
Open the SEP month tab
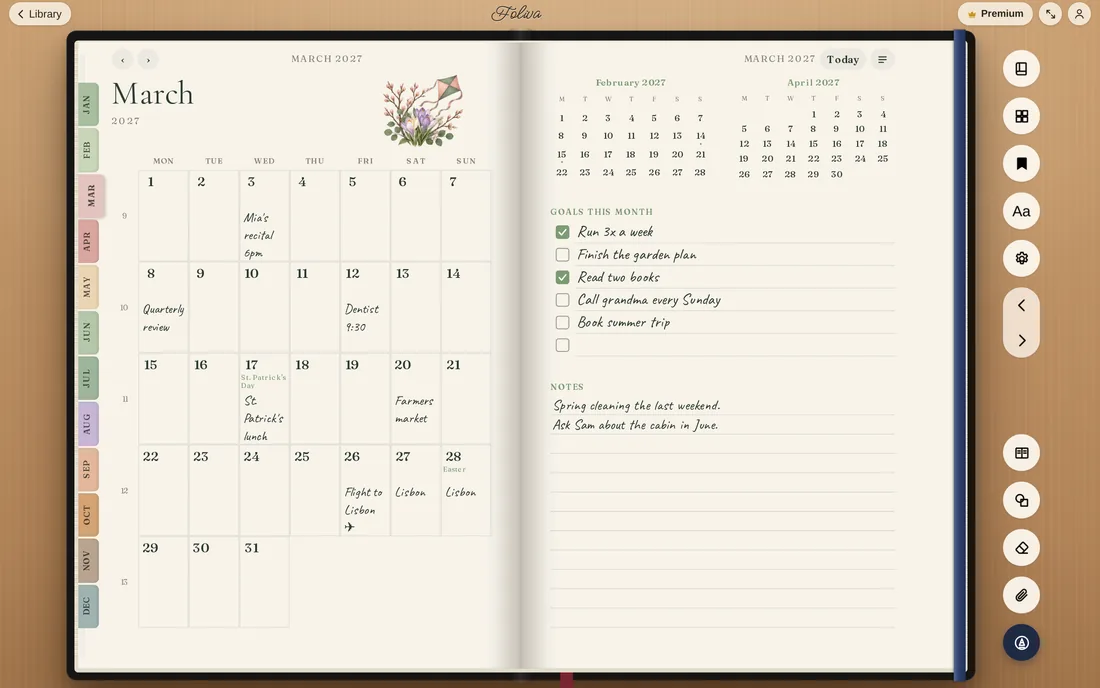coord(88,469)
